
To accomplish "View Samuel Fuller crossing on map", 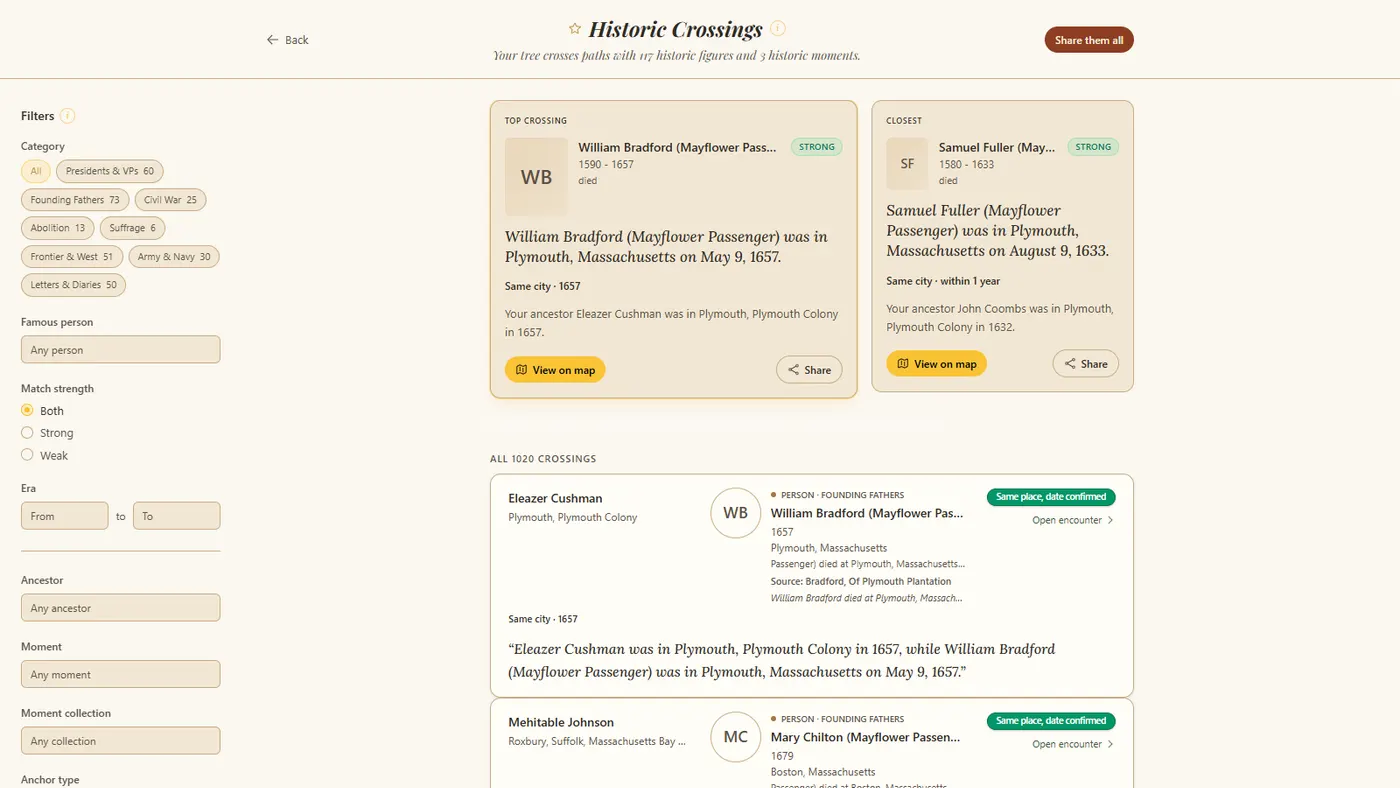I will coord(936,364).
